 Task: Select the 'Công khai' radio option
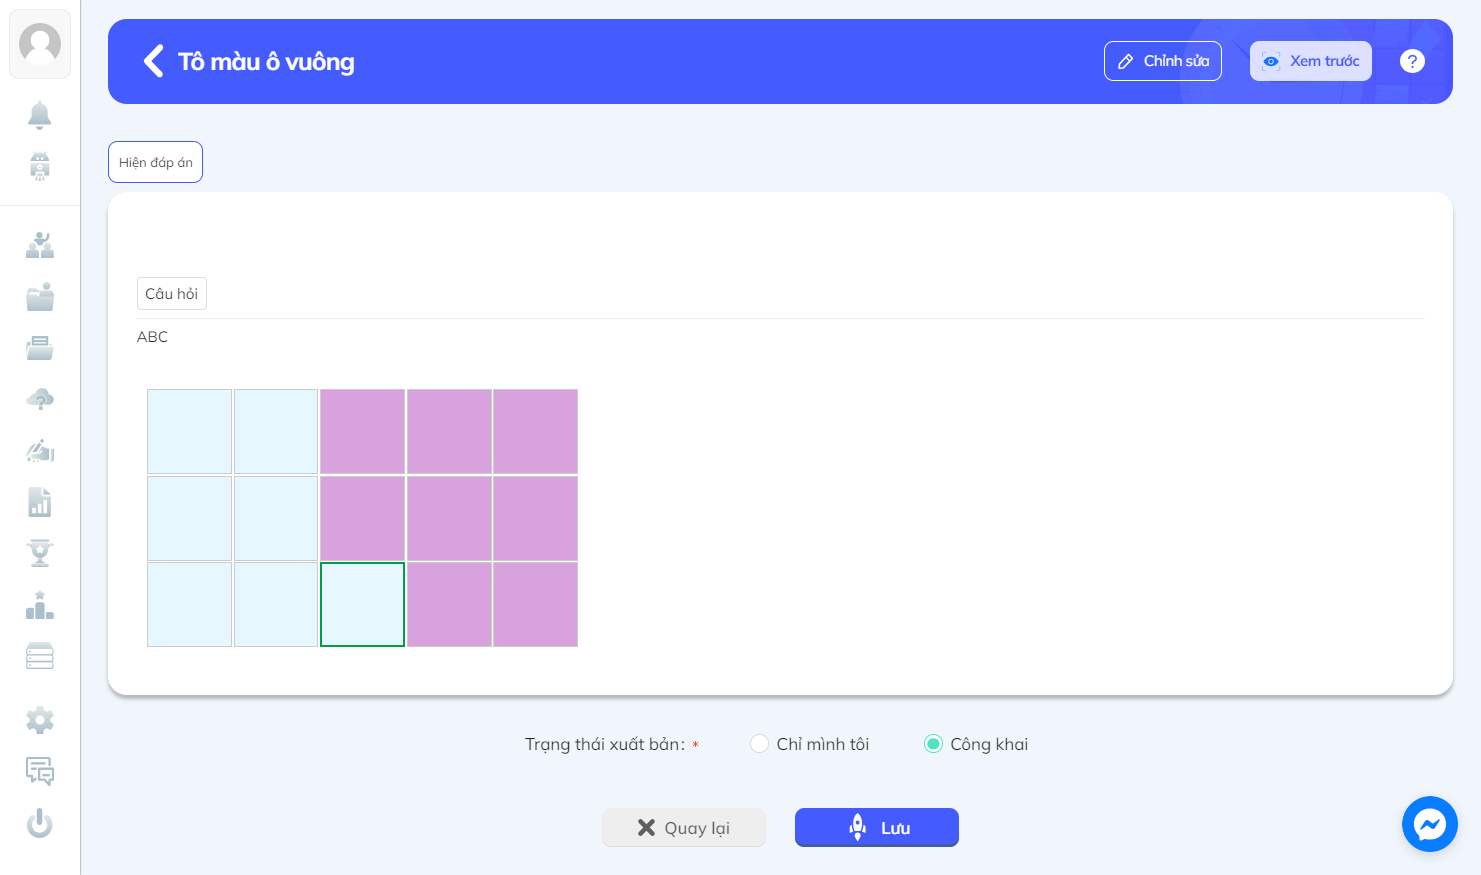pos(933,744)
